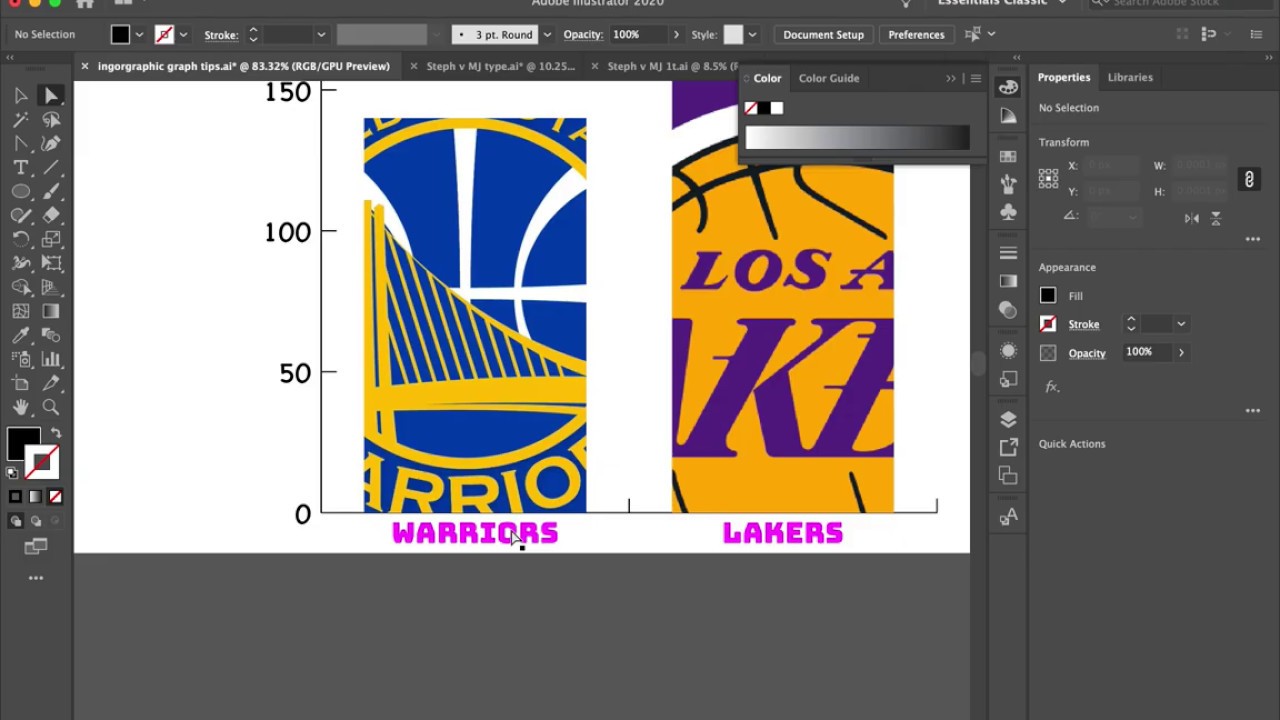Enable Draw Normal mode
This screenshot has width=1280, height=720.
[15, 521]
